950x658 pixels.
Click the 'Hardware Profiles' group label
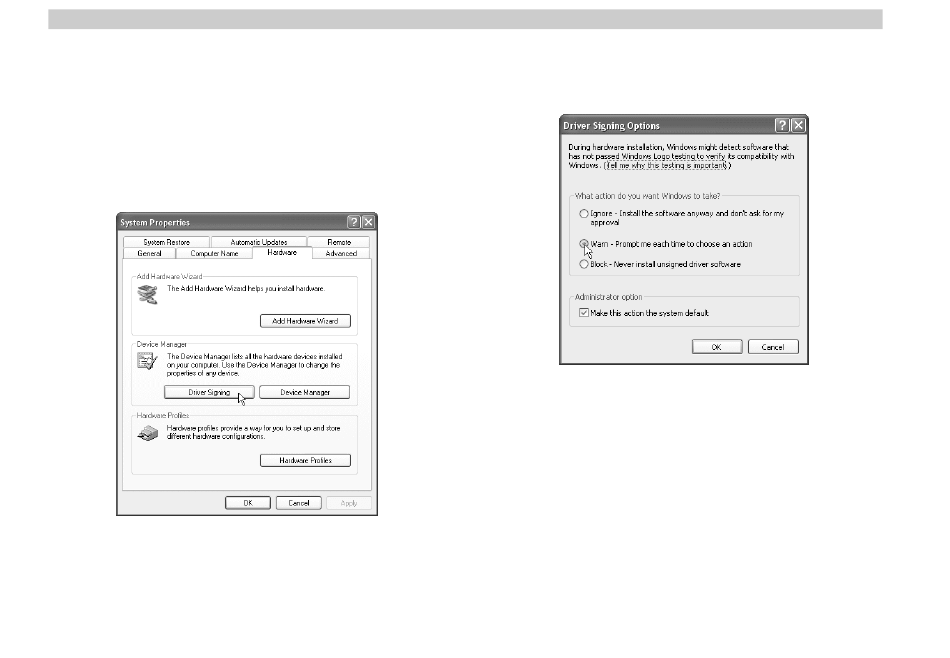tap(163, 416)
